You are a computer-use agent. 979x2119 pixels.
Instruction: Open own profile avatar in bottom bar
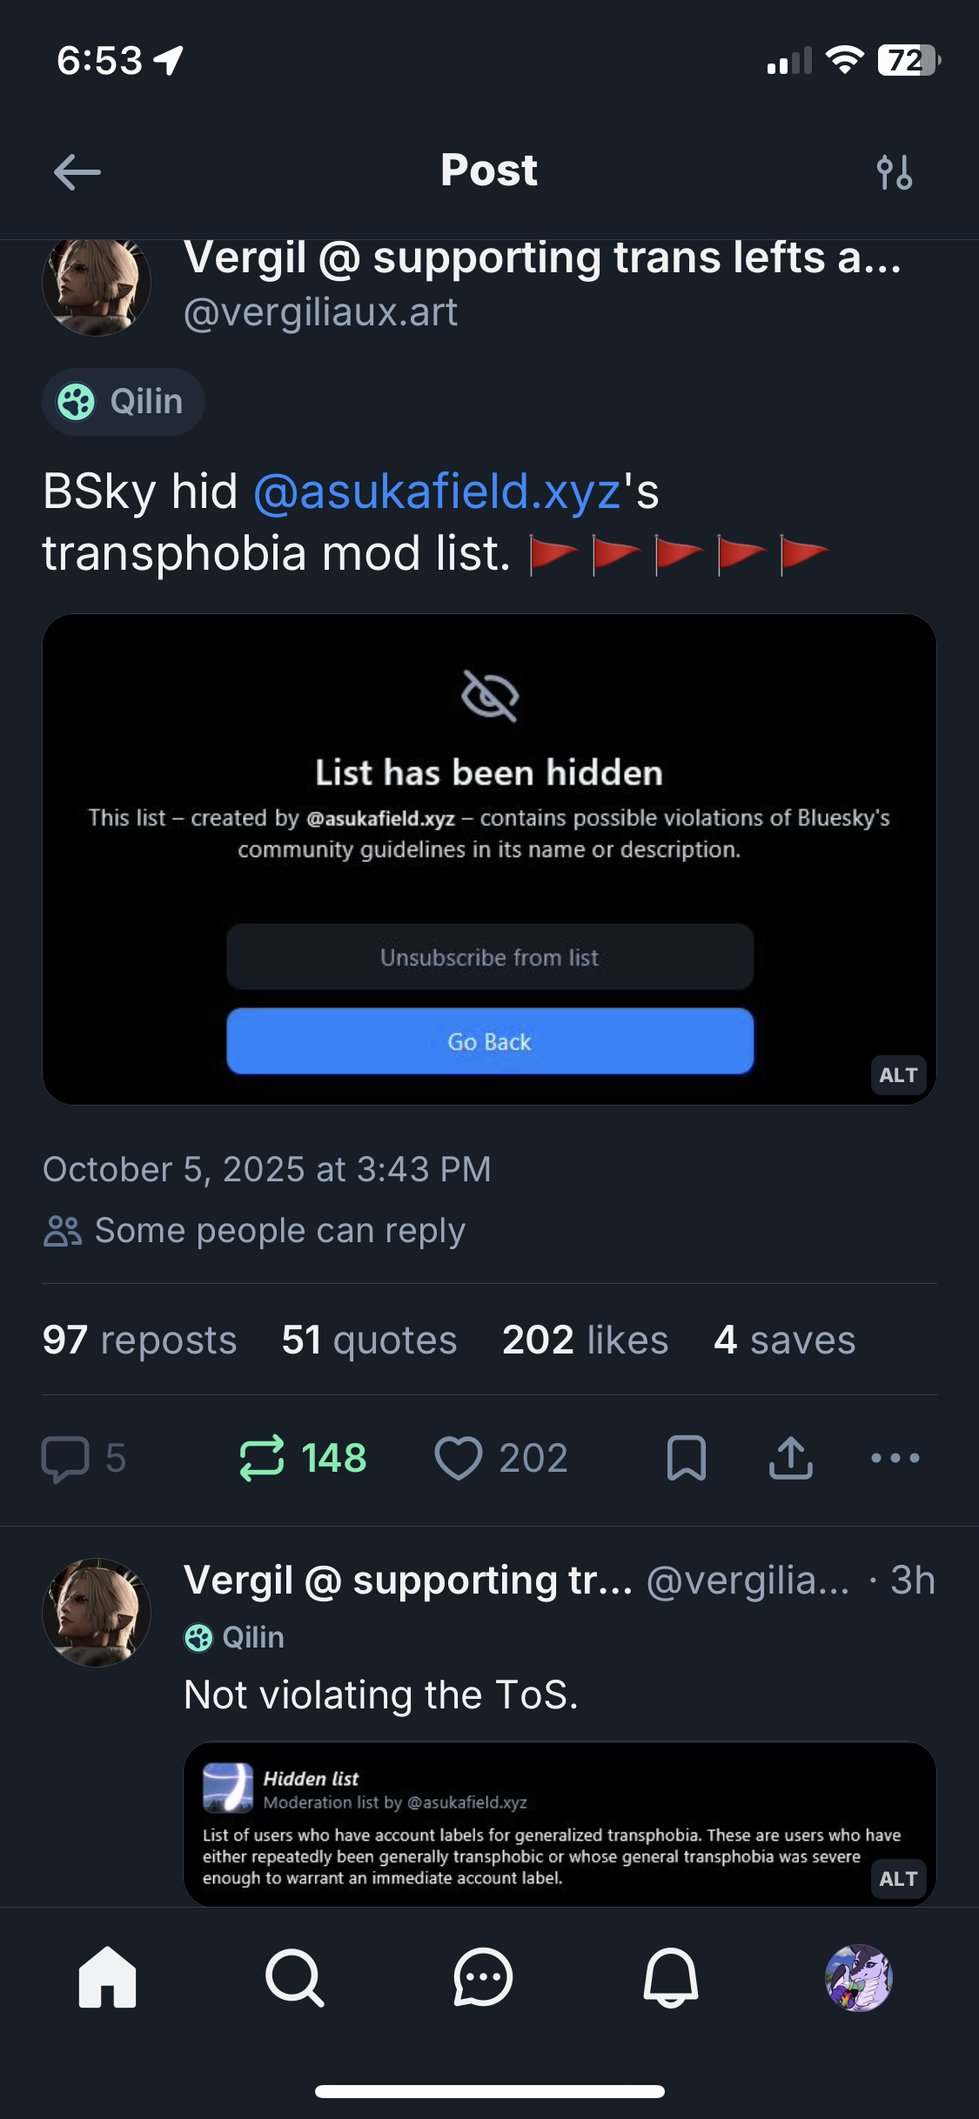point(858,1977)
